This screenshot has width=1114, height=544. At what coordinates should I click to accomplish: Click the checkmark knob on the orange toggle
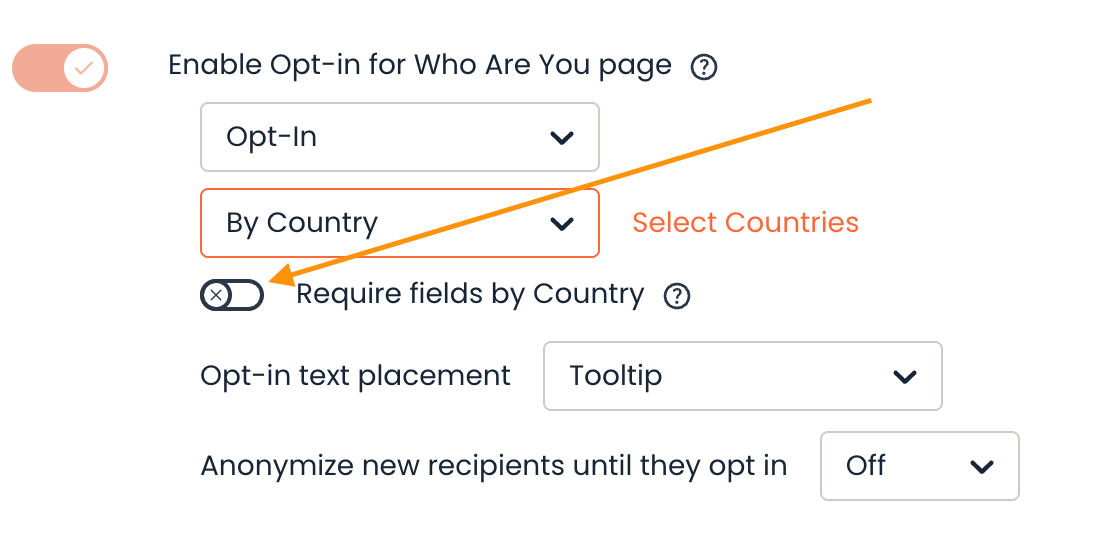tap(85, 68)
